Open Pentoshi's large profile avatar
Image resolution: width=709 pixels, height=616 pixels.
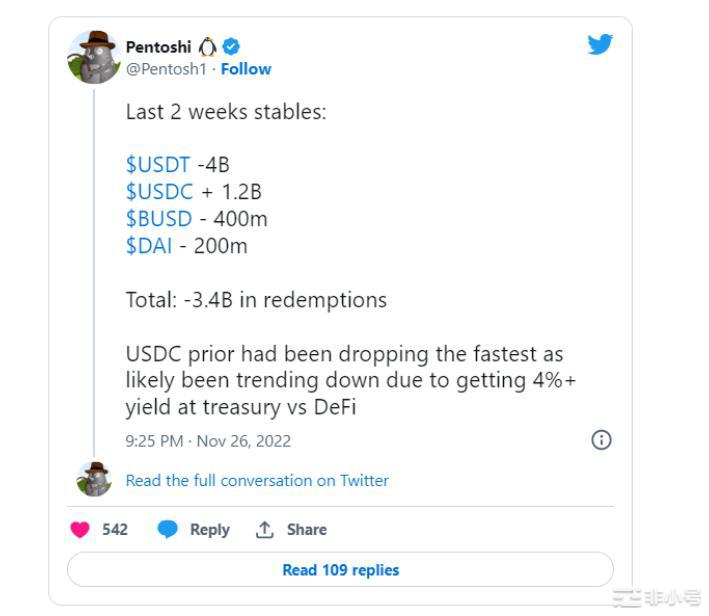click(92, 56)
